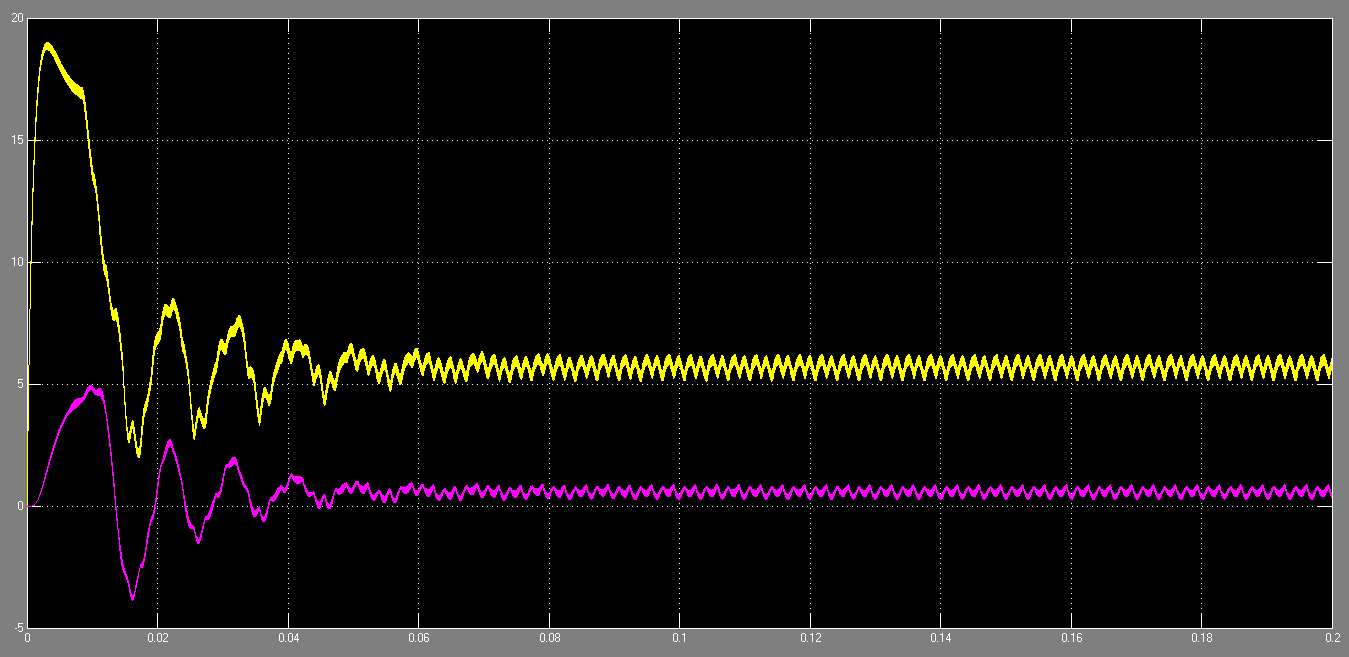Click magenta steady-state signal at time 0.16
Viewport: 1349px width, 657px height.
[1071, 492]
